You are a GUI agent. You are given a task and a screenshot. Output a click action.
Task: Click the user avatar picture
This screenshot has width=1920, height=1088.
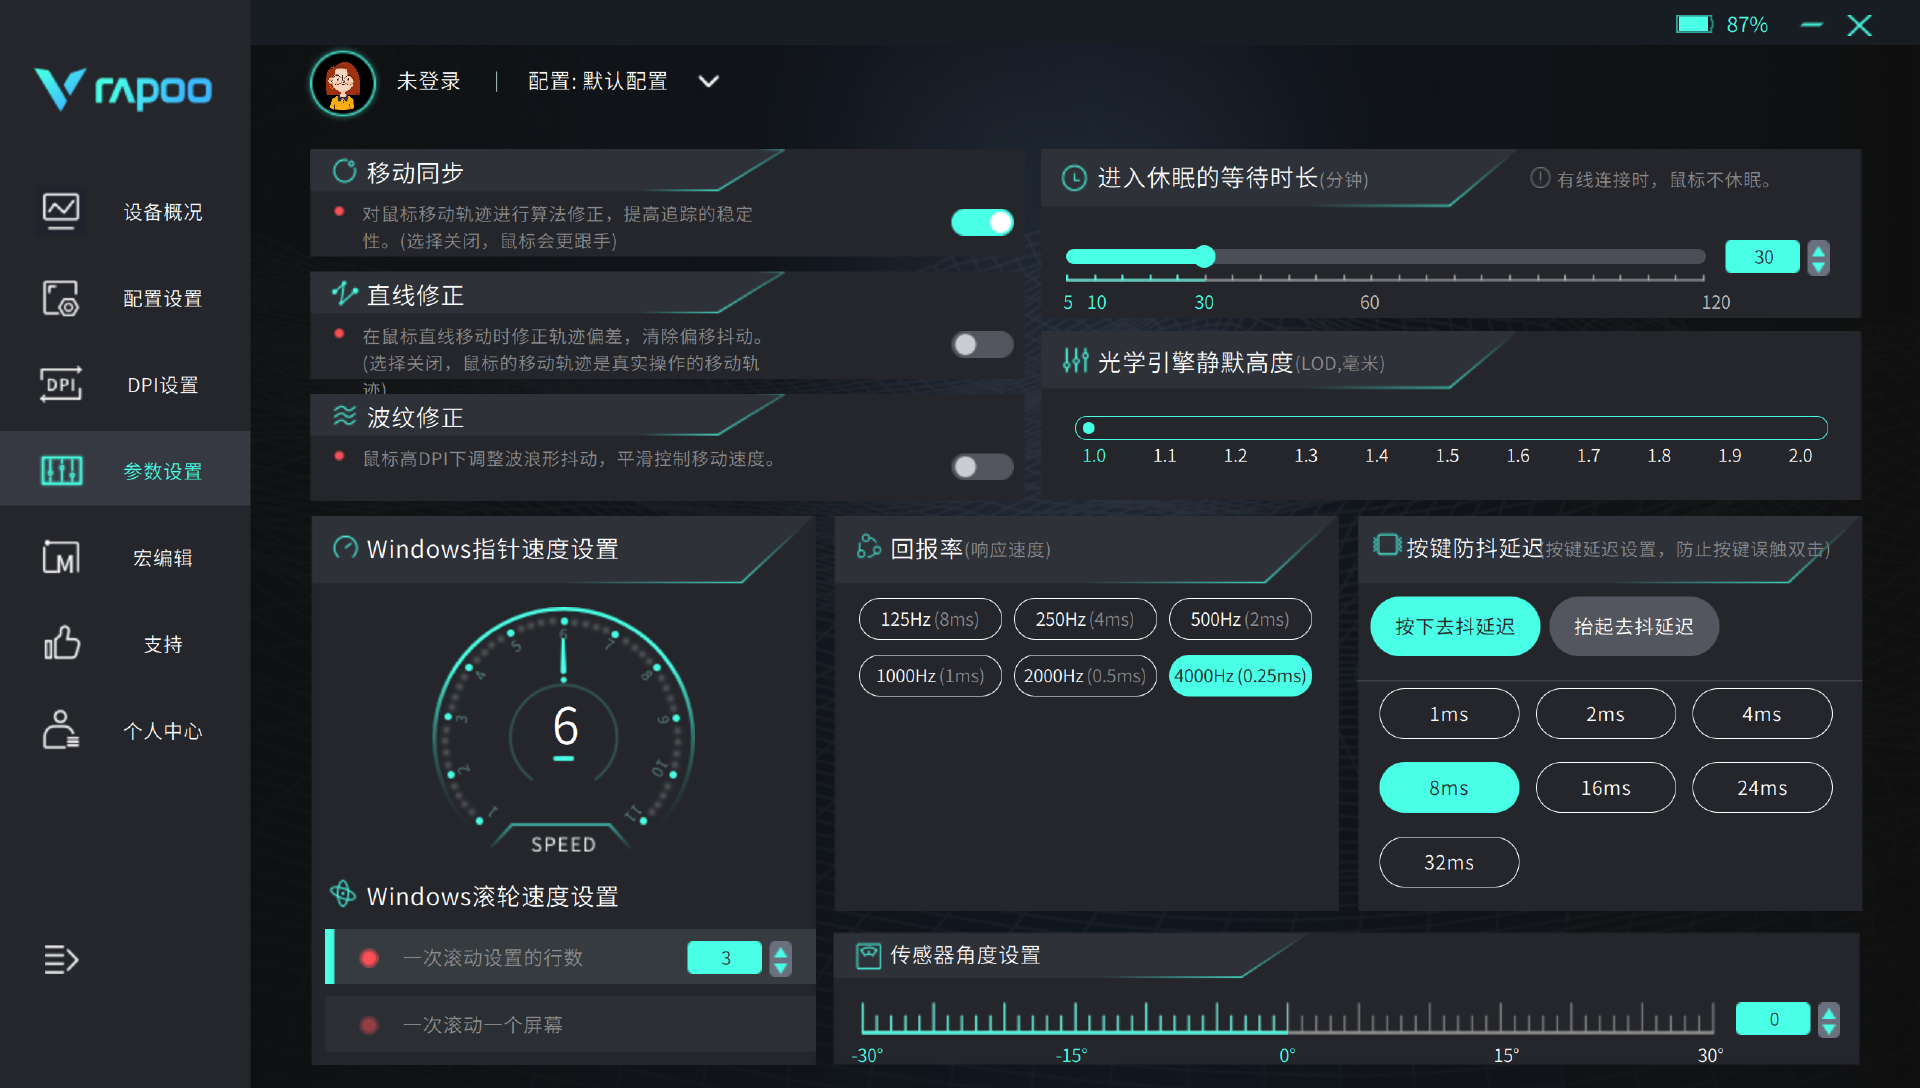343,83
